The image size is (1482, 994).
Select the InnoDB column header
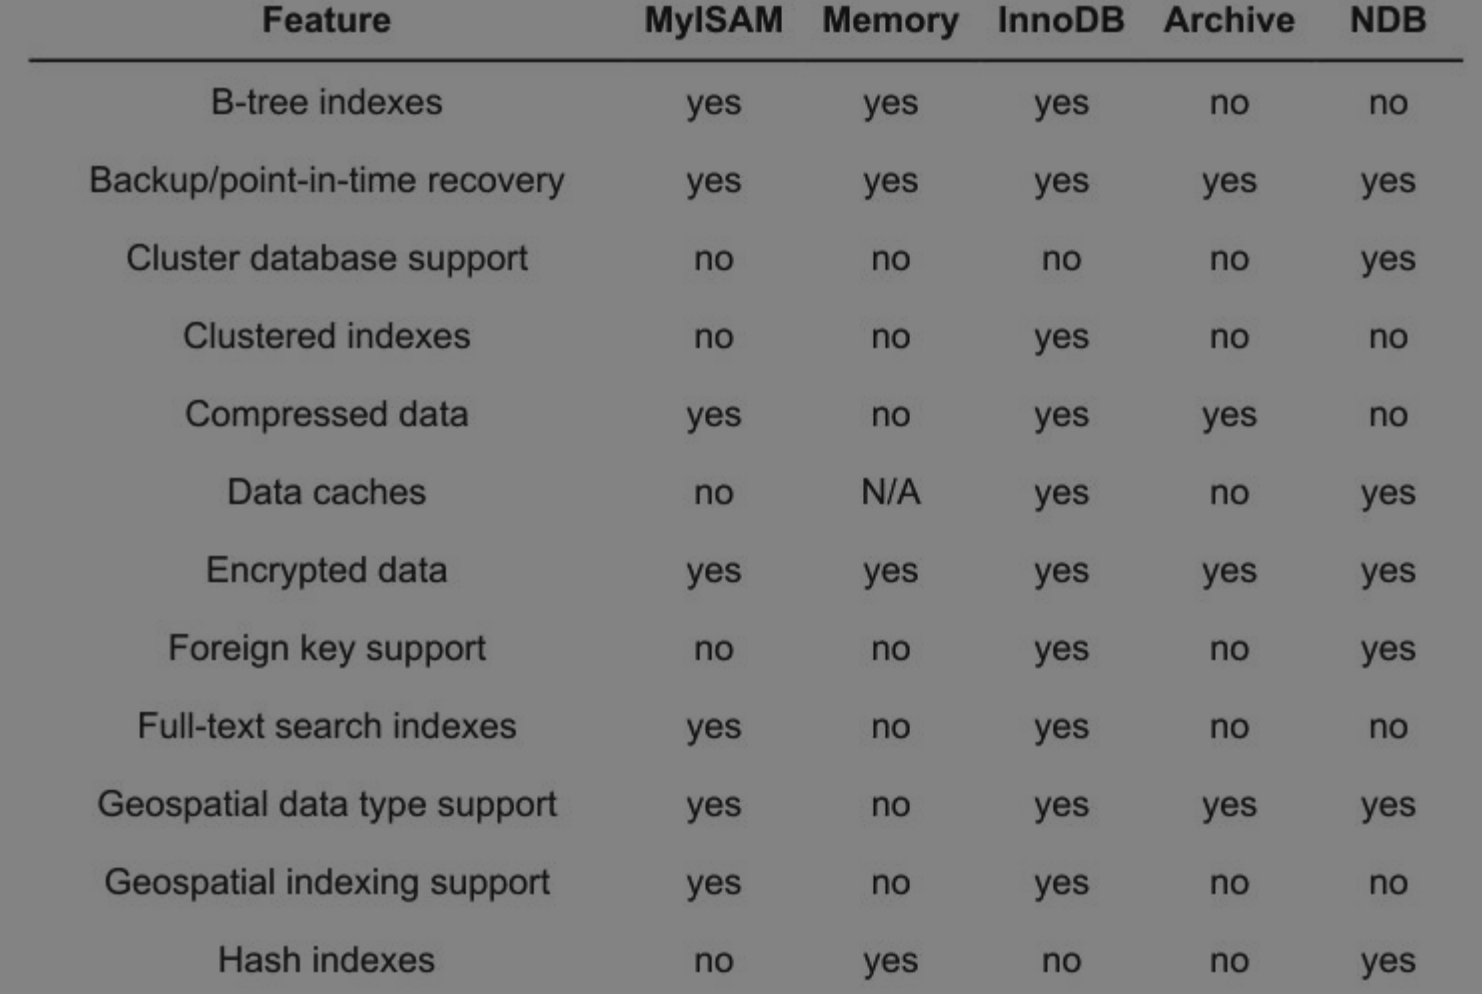[x=1061, y=20]
